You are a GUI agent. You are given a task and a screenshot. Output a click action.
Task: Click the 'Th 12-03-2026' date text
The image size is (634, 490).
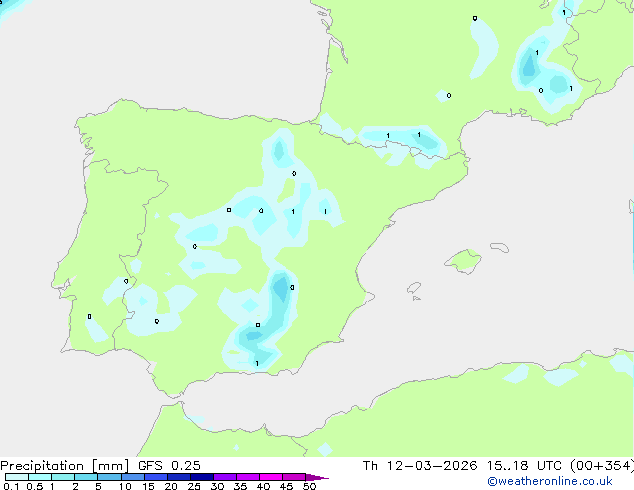point(420,466)
